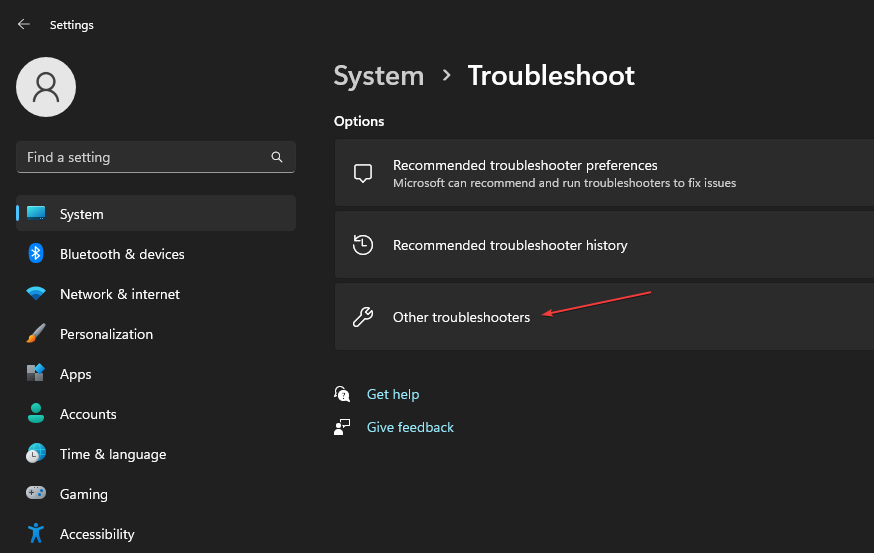
Task: Click the Personalization paintbrush icon
Action: (x=36, y=333)
